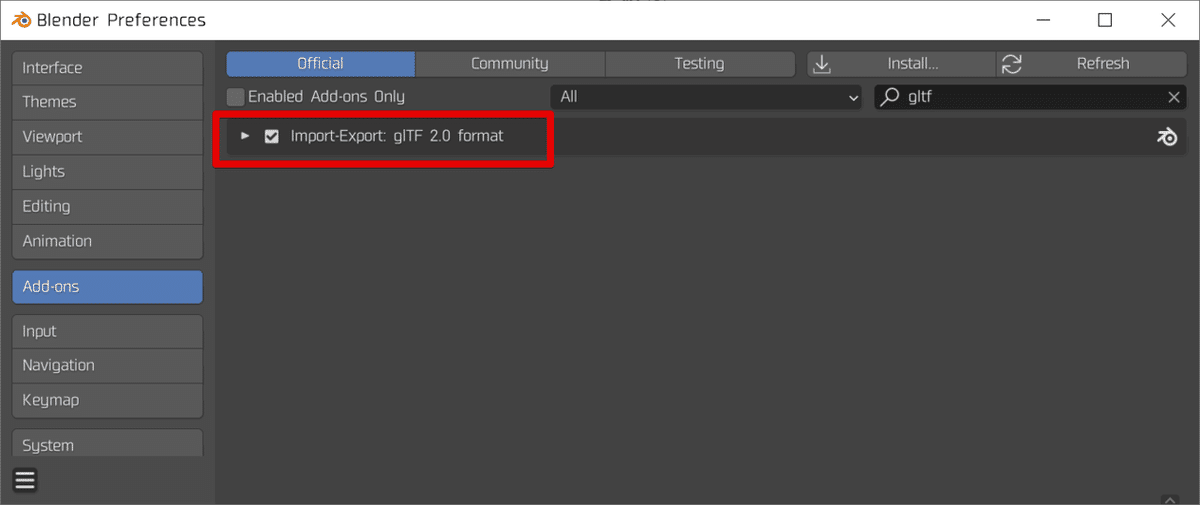The height and width of the screenshot is (505, 1200).
Task: Open the Themes preferences section
Action: pos(107,102)
